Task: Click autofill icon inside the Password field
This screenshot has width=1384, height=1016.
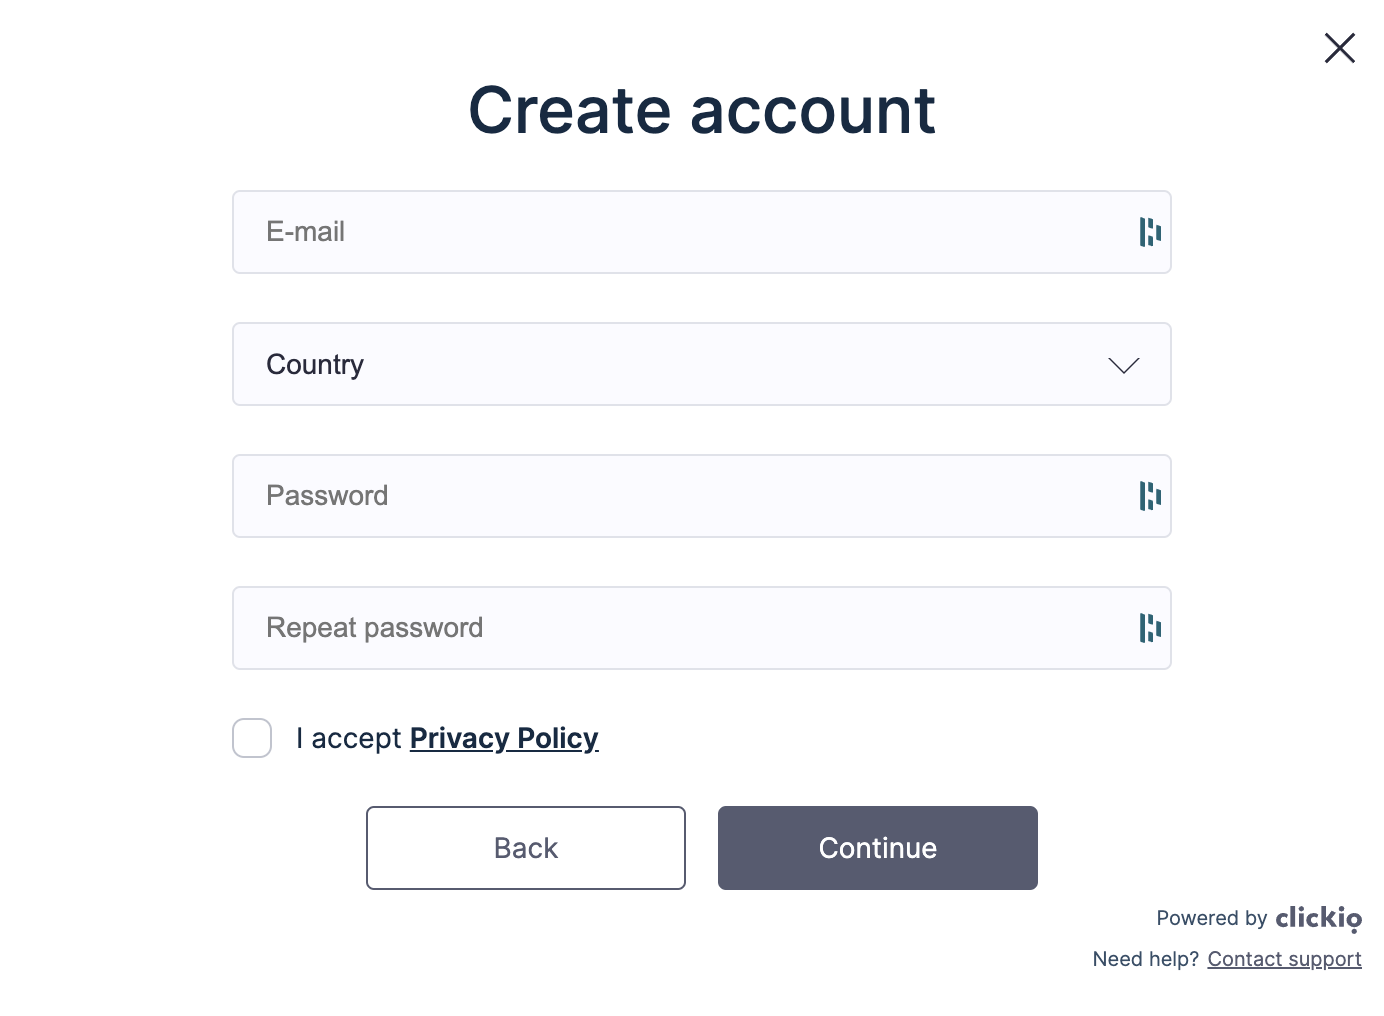Action: click(1150, 496)
